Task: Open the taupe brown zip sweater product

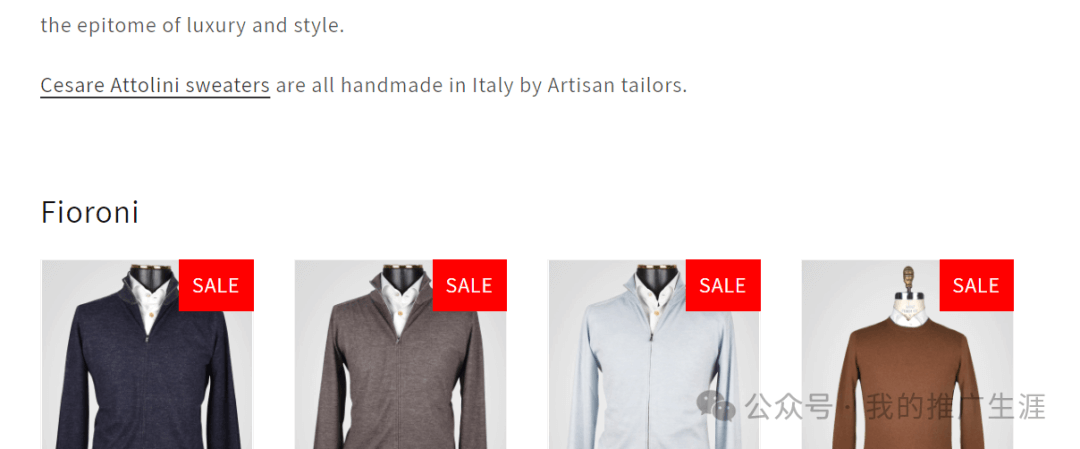Action: [x=401, y=354]
